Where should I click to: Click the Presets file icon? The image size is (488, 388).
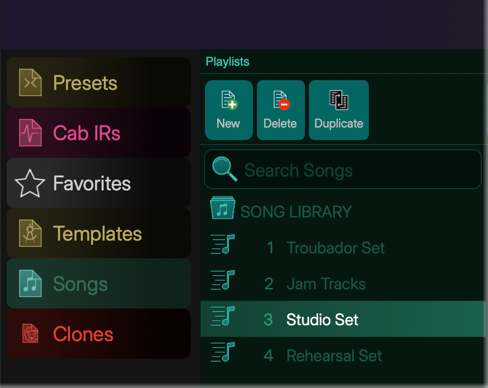click(30, 82)
